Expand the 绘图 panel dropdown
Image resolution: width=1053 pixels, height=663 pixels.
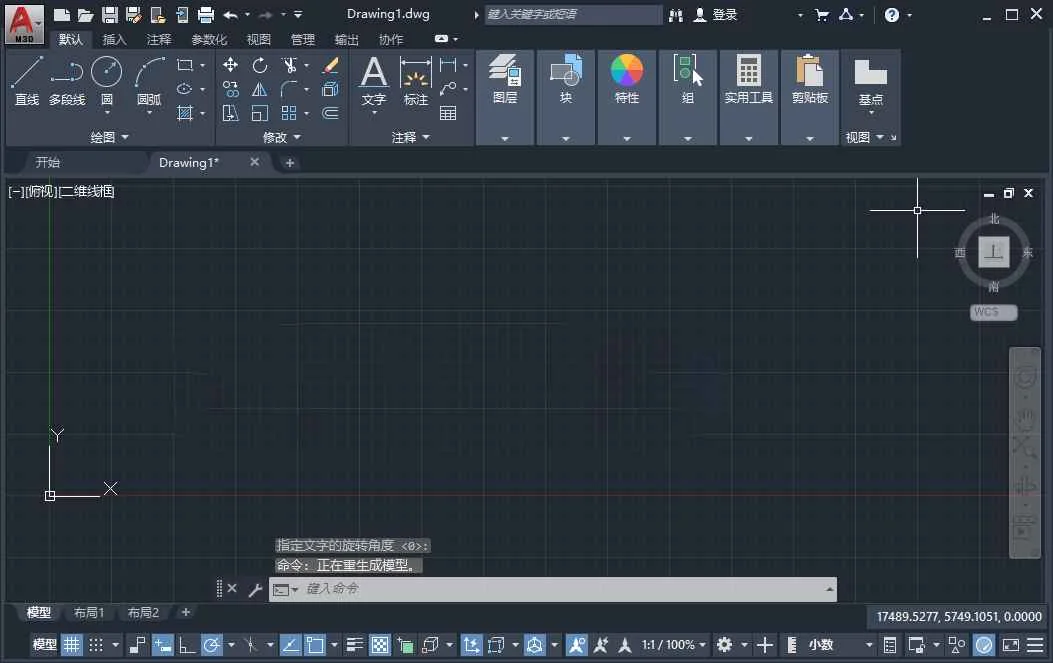[109, 137]
